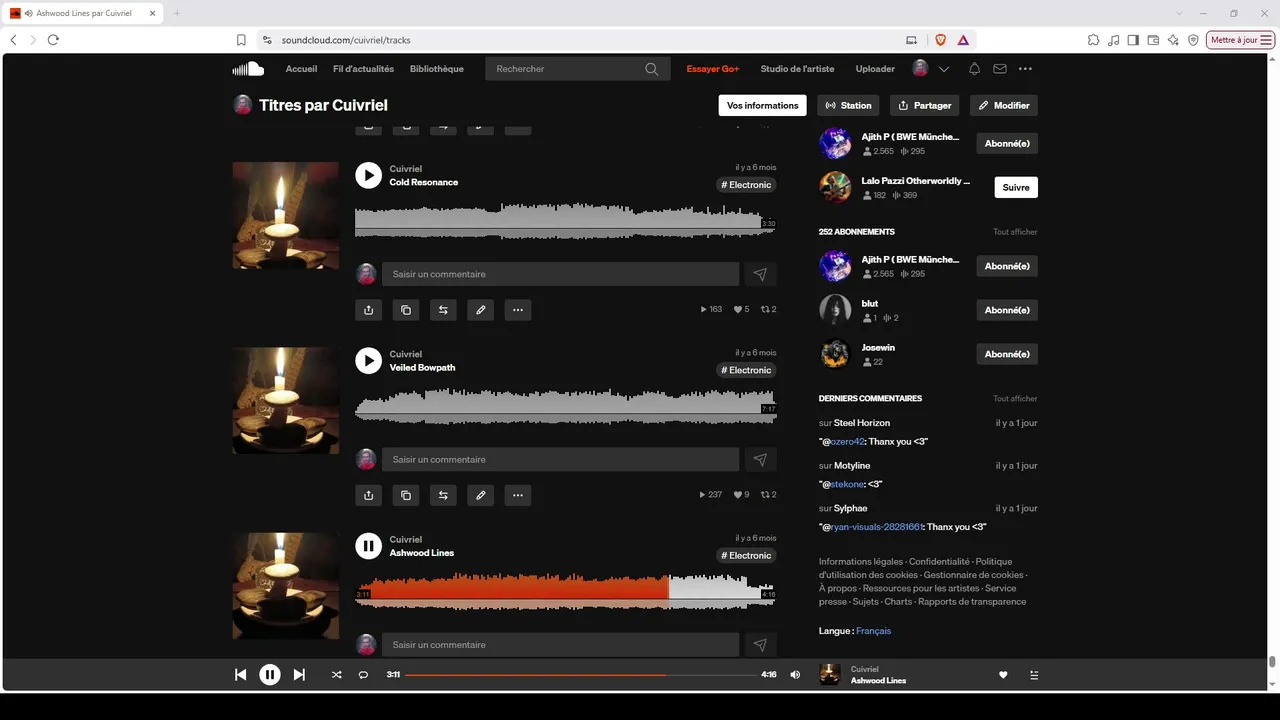Open the Brave Rewards triangle icon

pos(963,40)
